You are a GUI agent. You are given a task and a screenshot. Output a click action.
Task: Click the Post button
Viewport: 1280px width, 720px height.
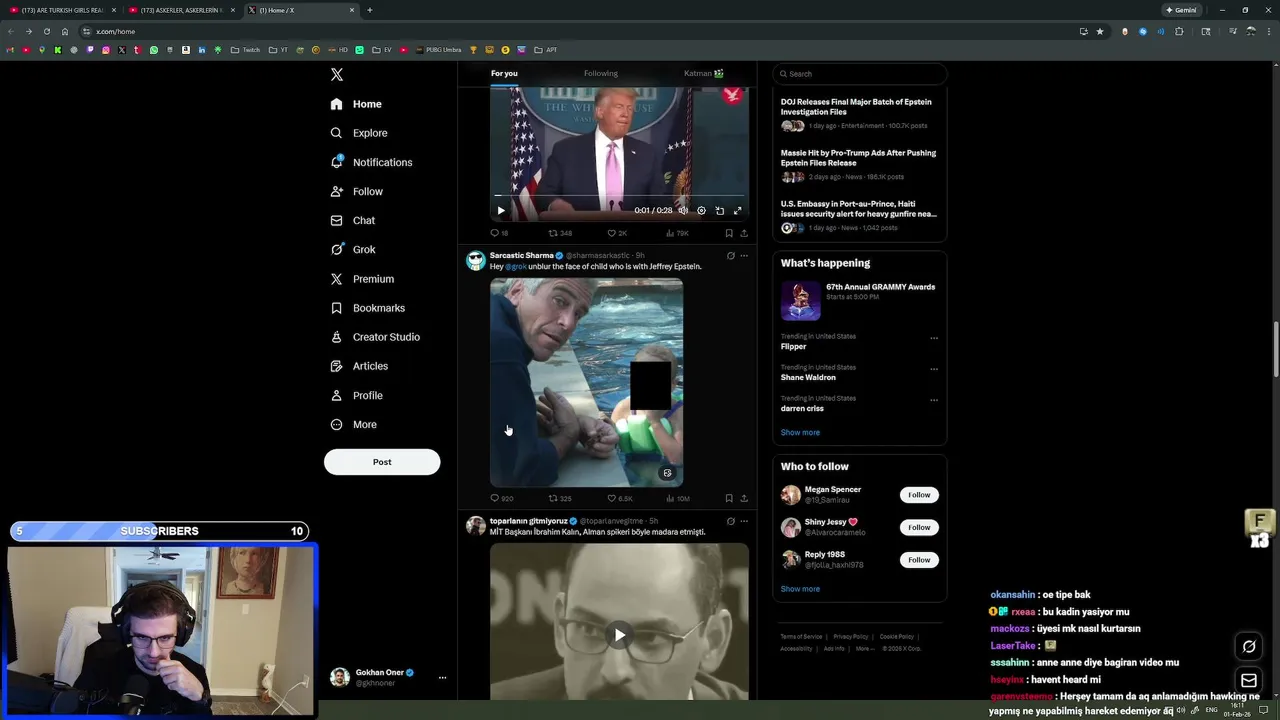pos(382,462)
